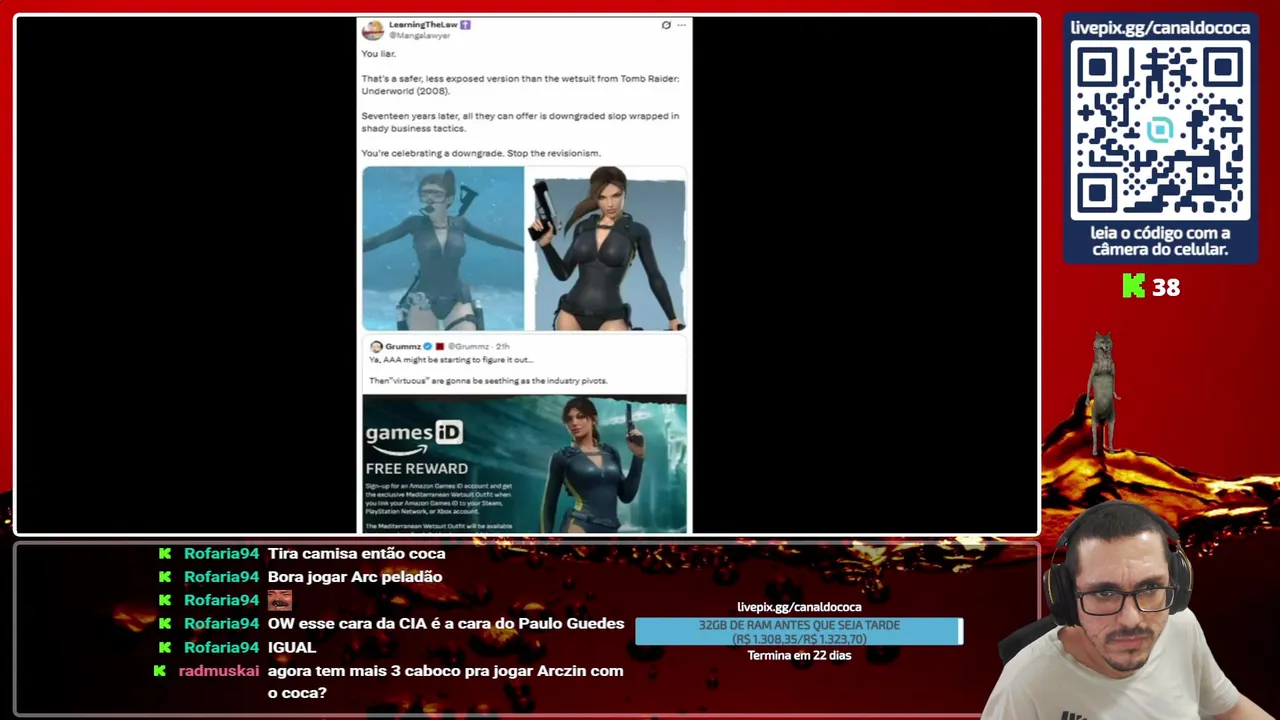Click the purple cross badge beside LearningTheLaw
This screenshot has width=1280, height=720.
click(465, 25)
